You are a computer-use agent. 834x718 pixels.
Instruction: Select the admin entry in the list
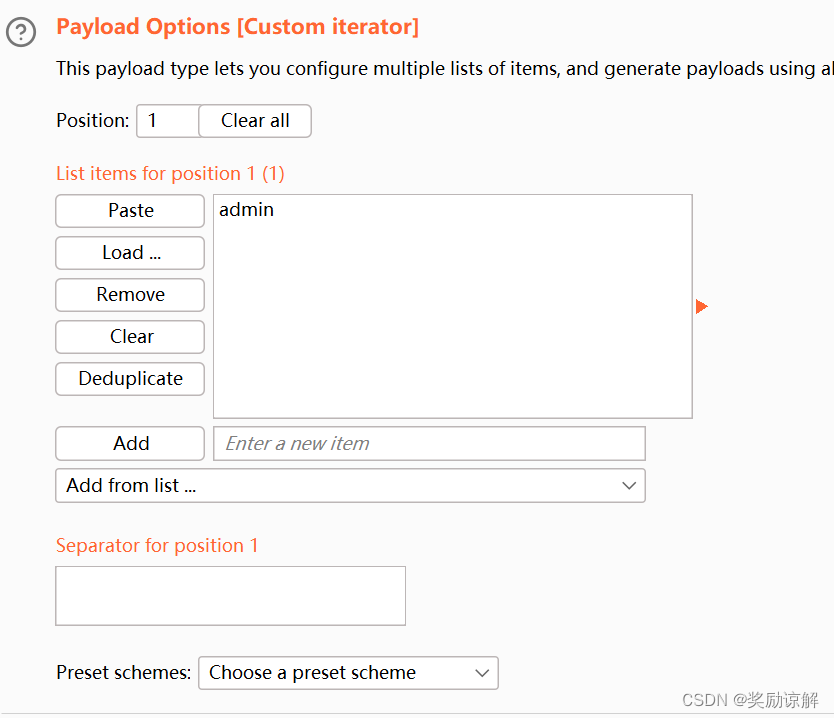246,210
